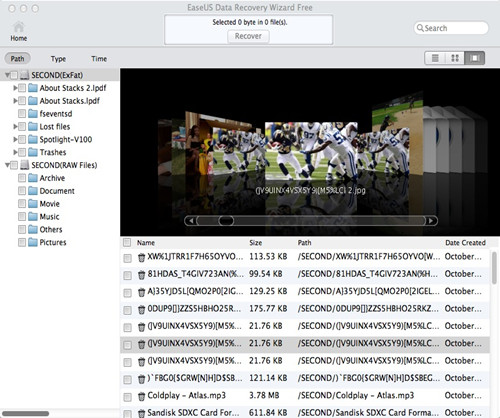Image resolution: width=500 pixels, height=418 pixels.
Task: Switch to the Time tab
Action: (99, 59)
